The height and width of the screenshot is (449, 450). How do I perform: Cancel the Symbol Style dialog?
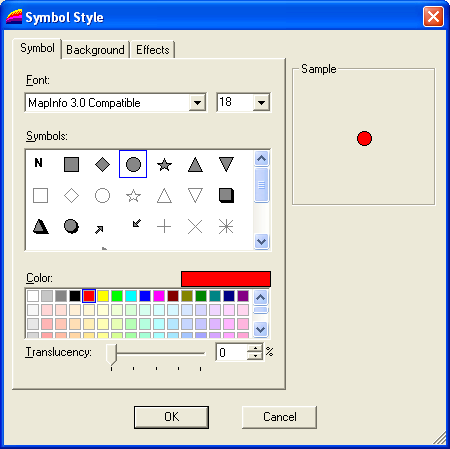[x=279, y=417]
